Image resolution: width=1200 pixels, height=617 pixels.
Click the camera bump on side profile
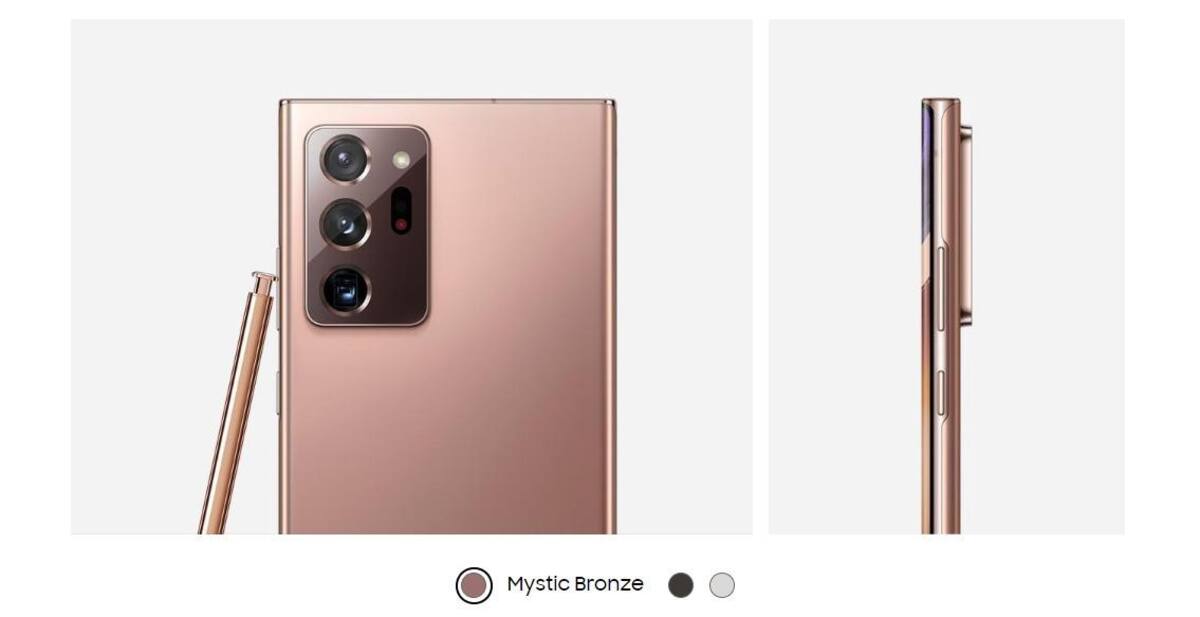coord(965,225)
